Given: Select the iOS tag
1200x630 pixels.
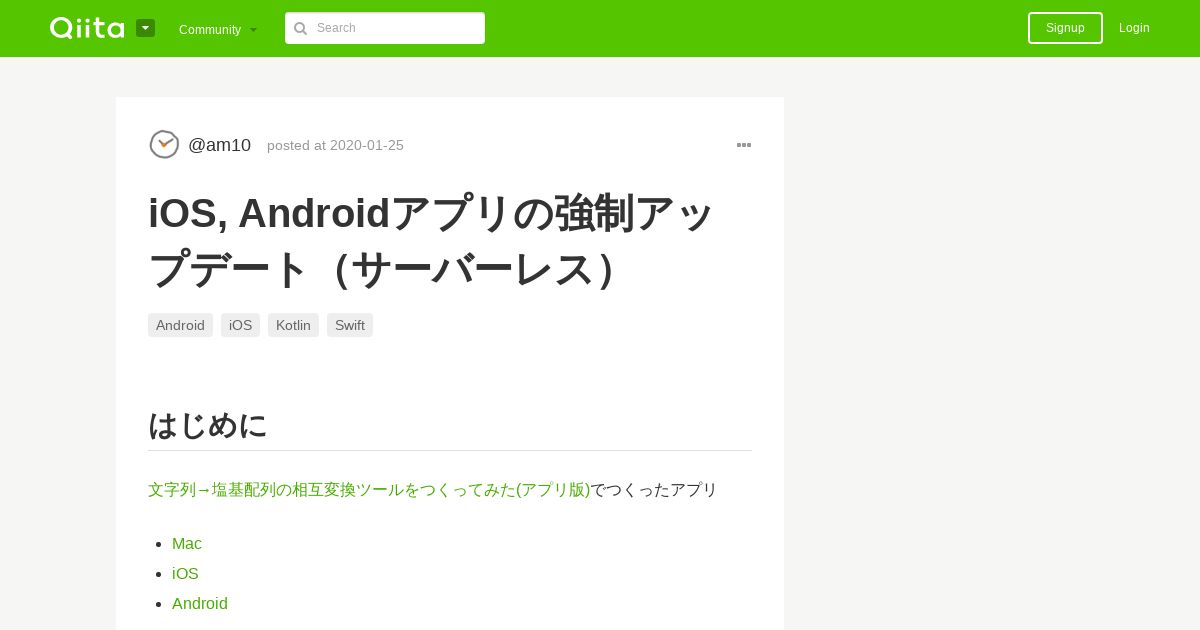Looking at the screenshot, I should point(240,325).
